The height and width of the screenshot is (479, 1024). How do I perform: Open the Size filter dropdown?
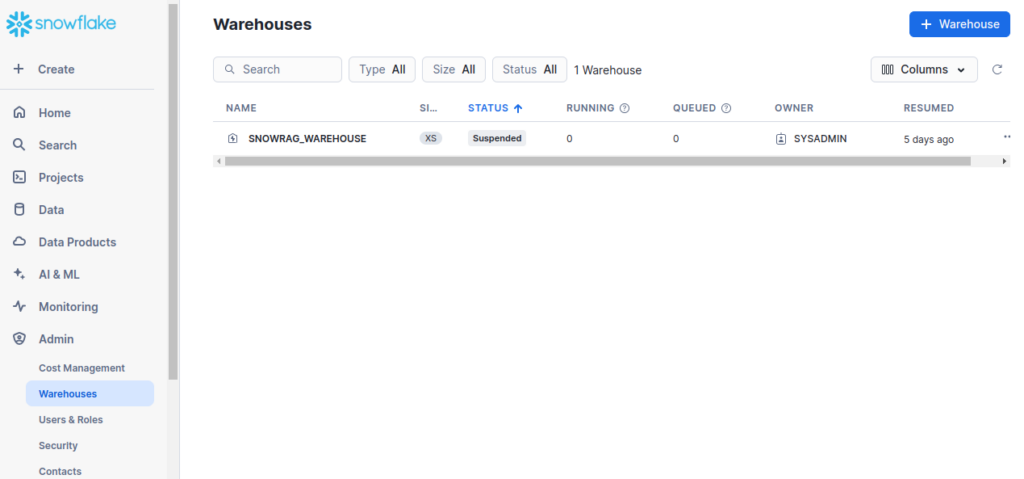pos(454,69)
